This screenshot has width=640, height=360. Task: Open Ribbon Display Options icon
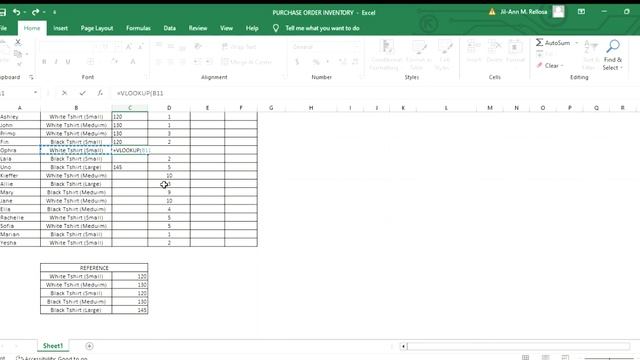[x=581, y=12]
